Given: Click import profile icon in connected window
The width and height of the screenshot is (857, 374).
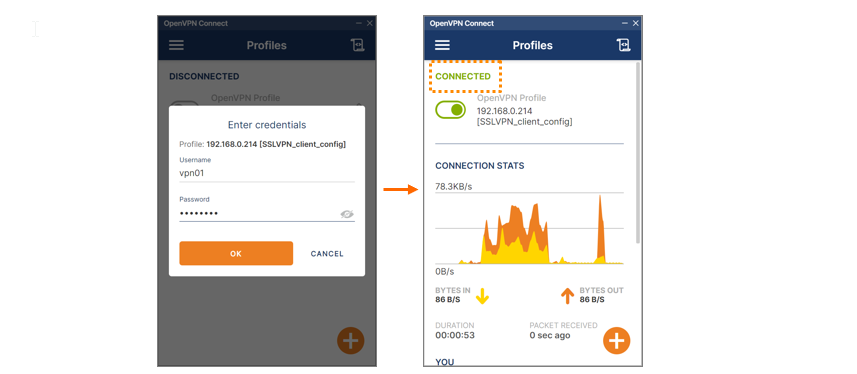Looking at the screenshot, I should point(623,45).
